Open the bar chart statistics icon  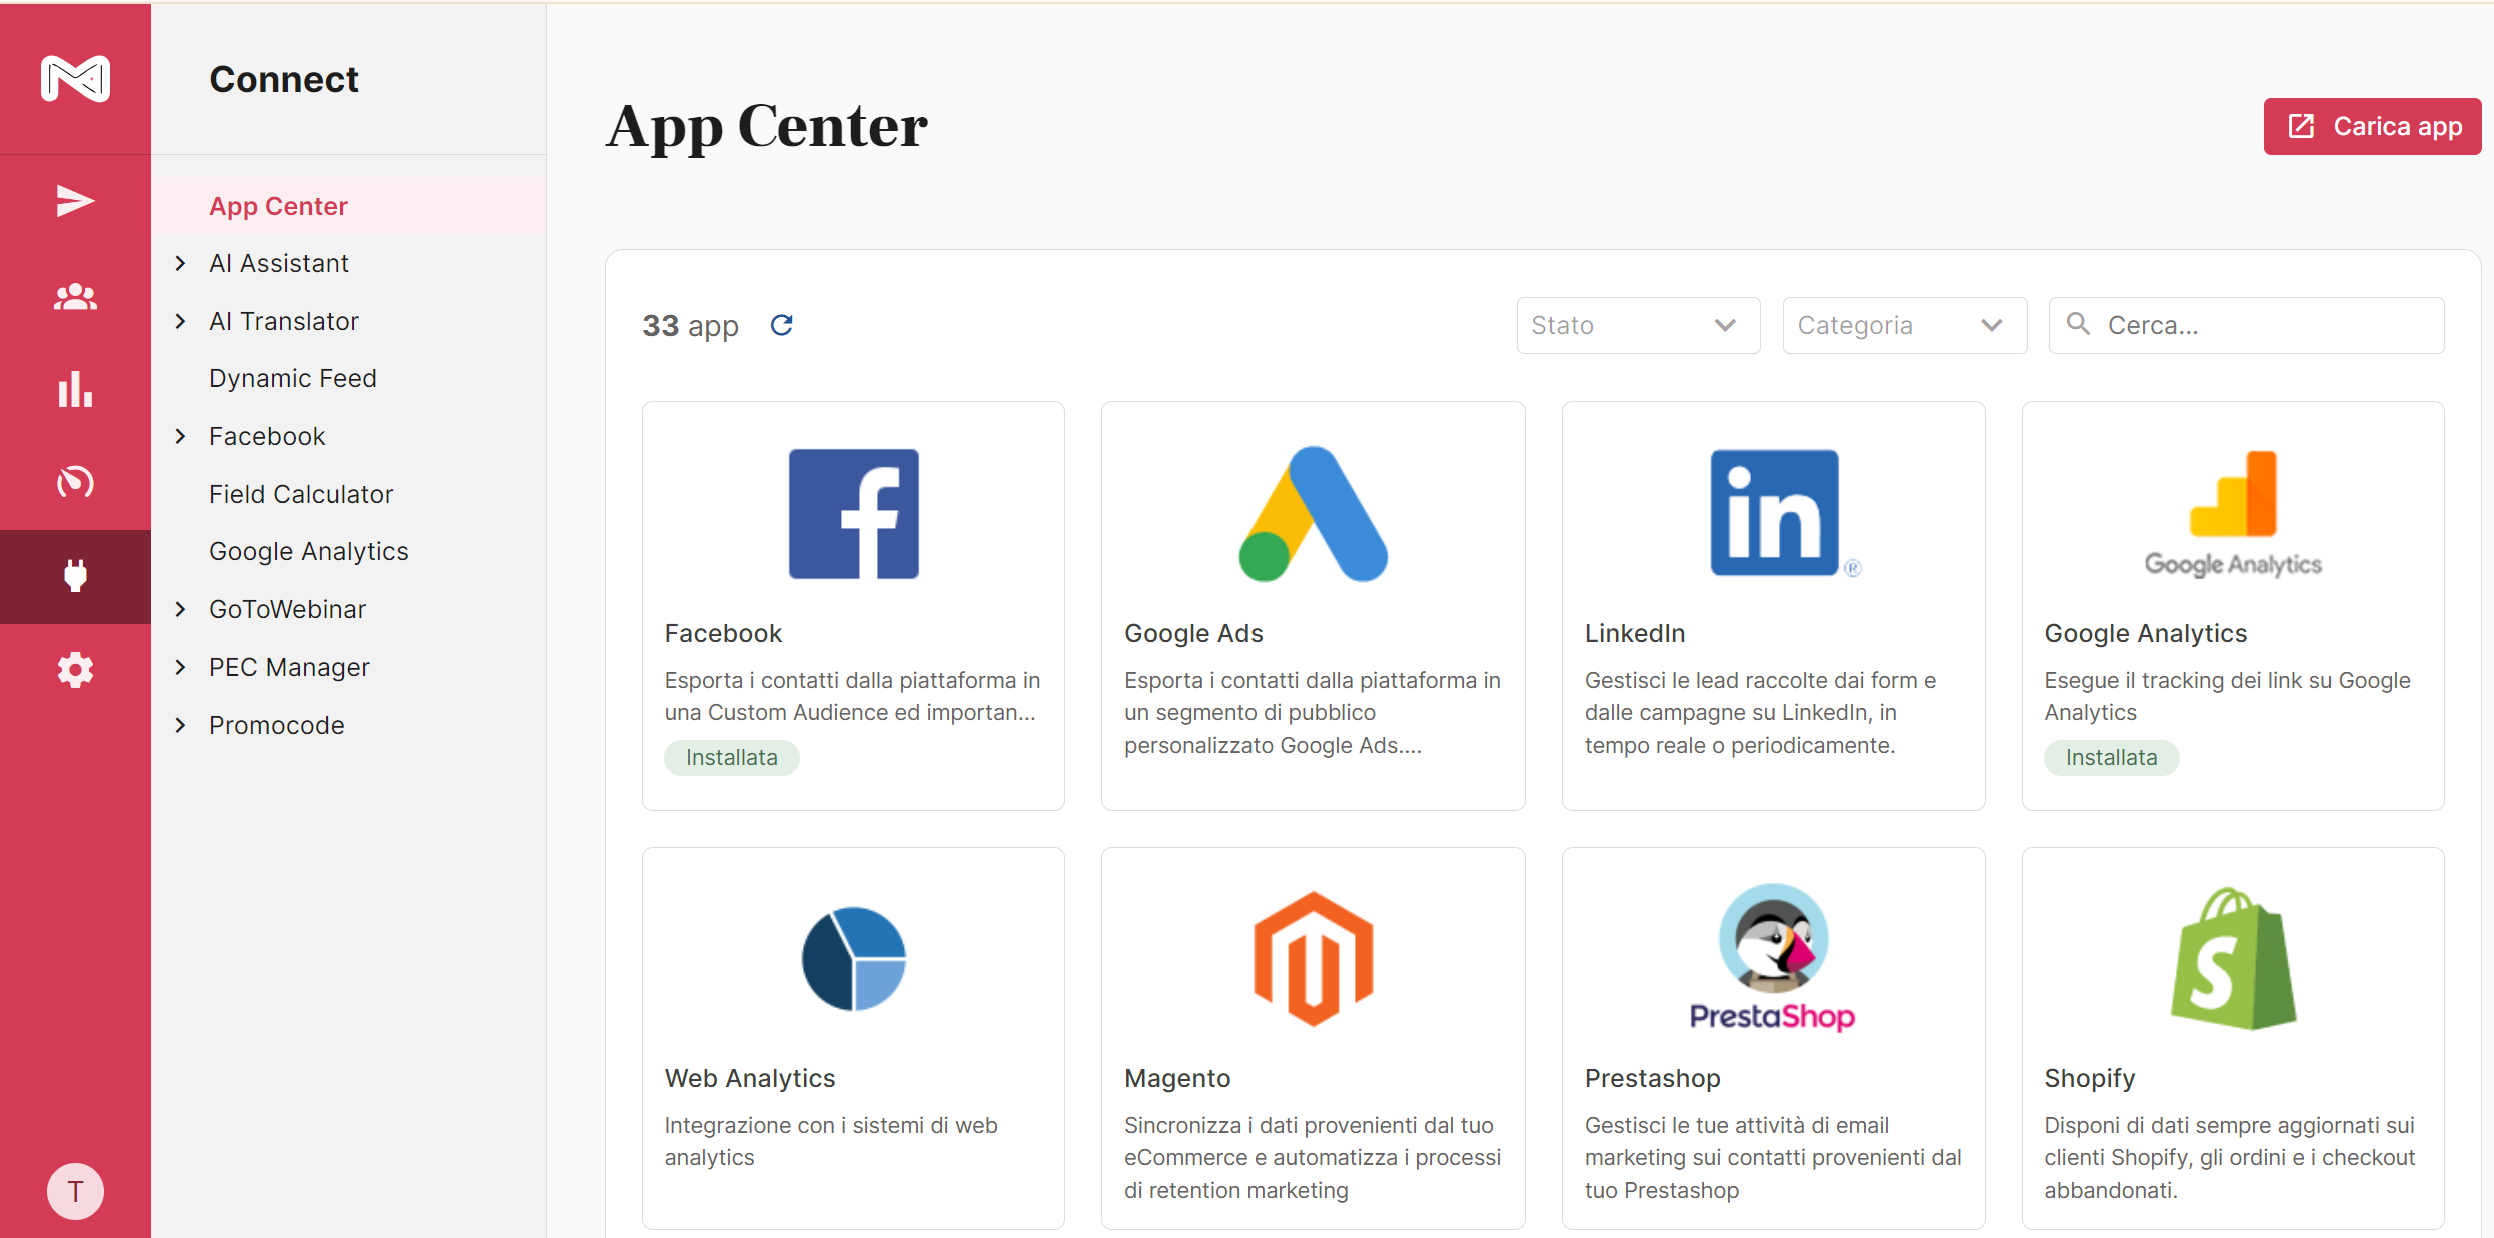coord(75,389)
